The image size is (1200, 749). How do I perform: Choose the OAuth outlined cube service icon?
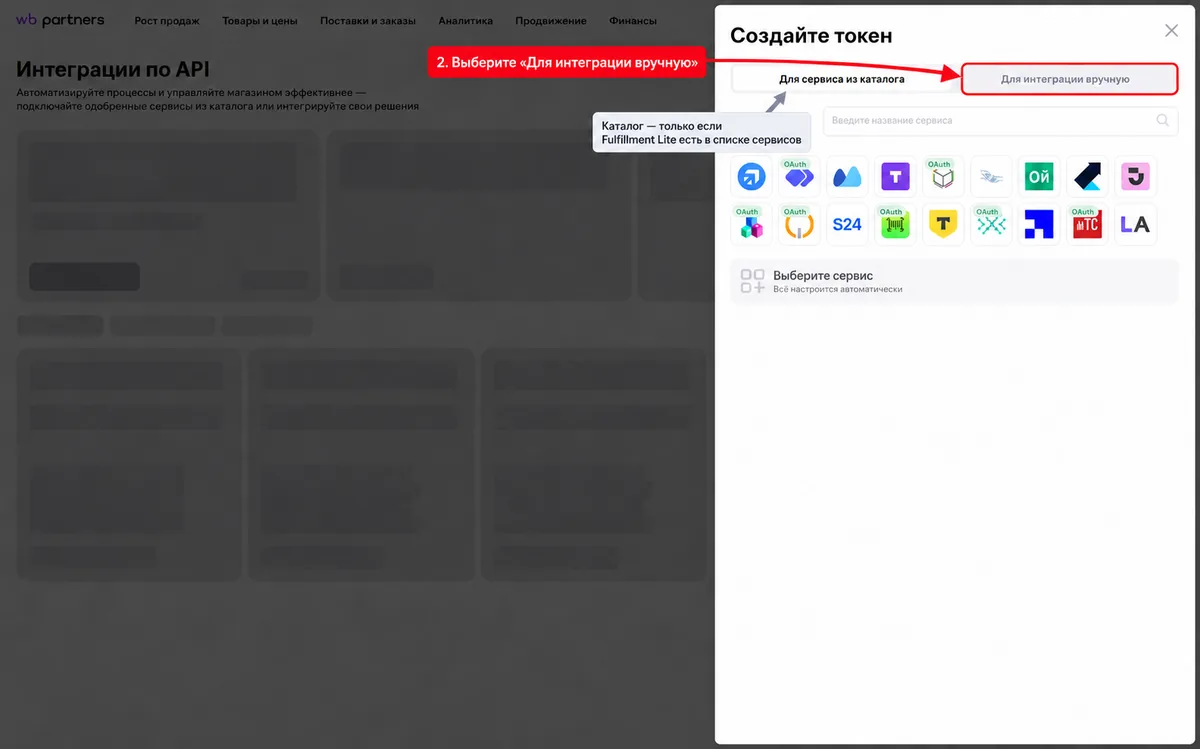pos(943,177)
